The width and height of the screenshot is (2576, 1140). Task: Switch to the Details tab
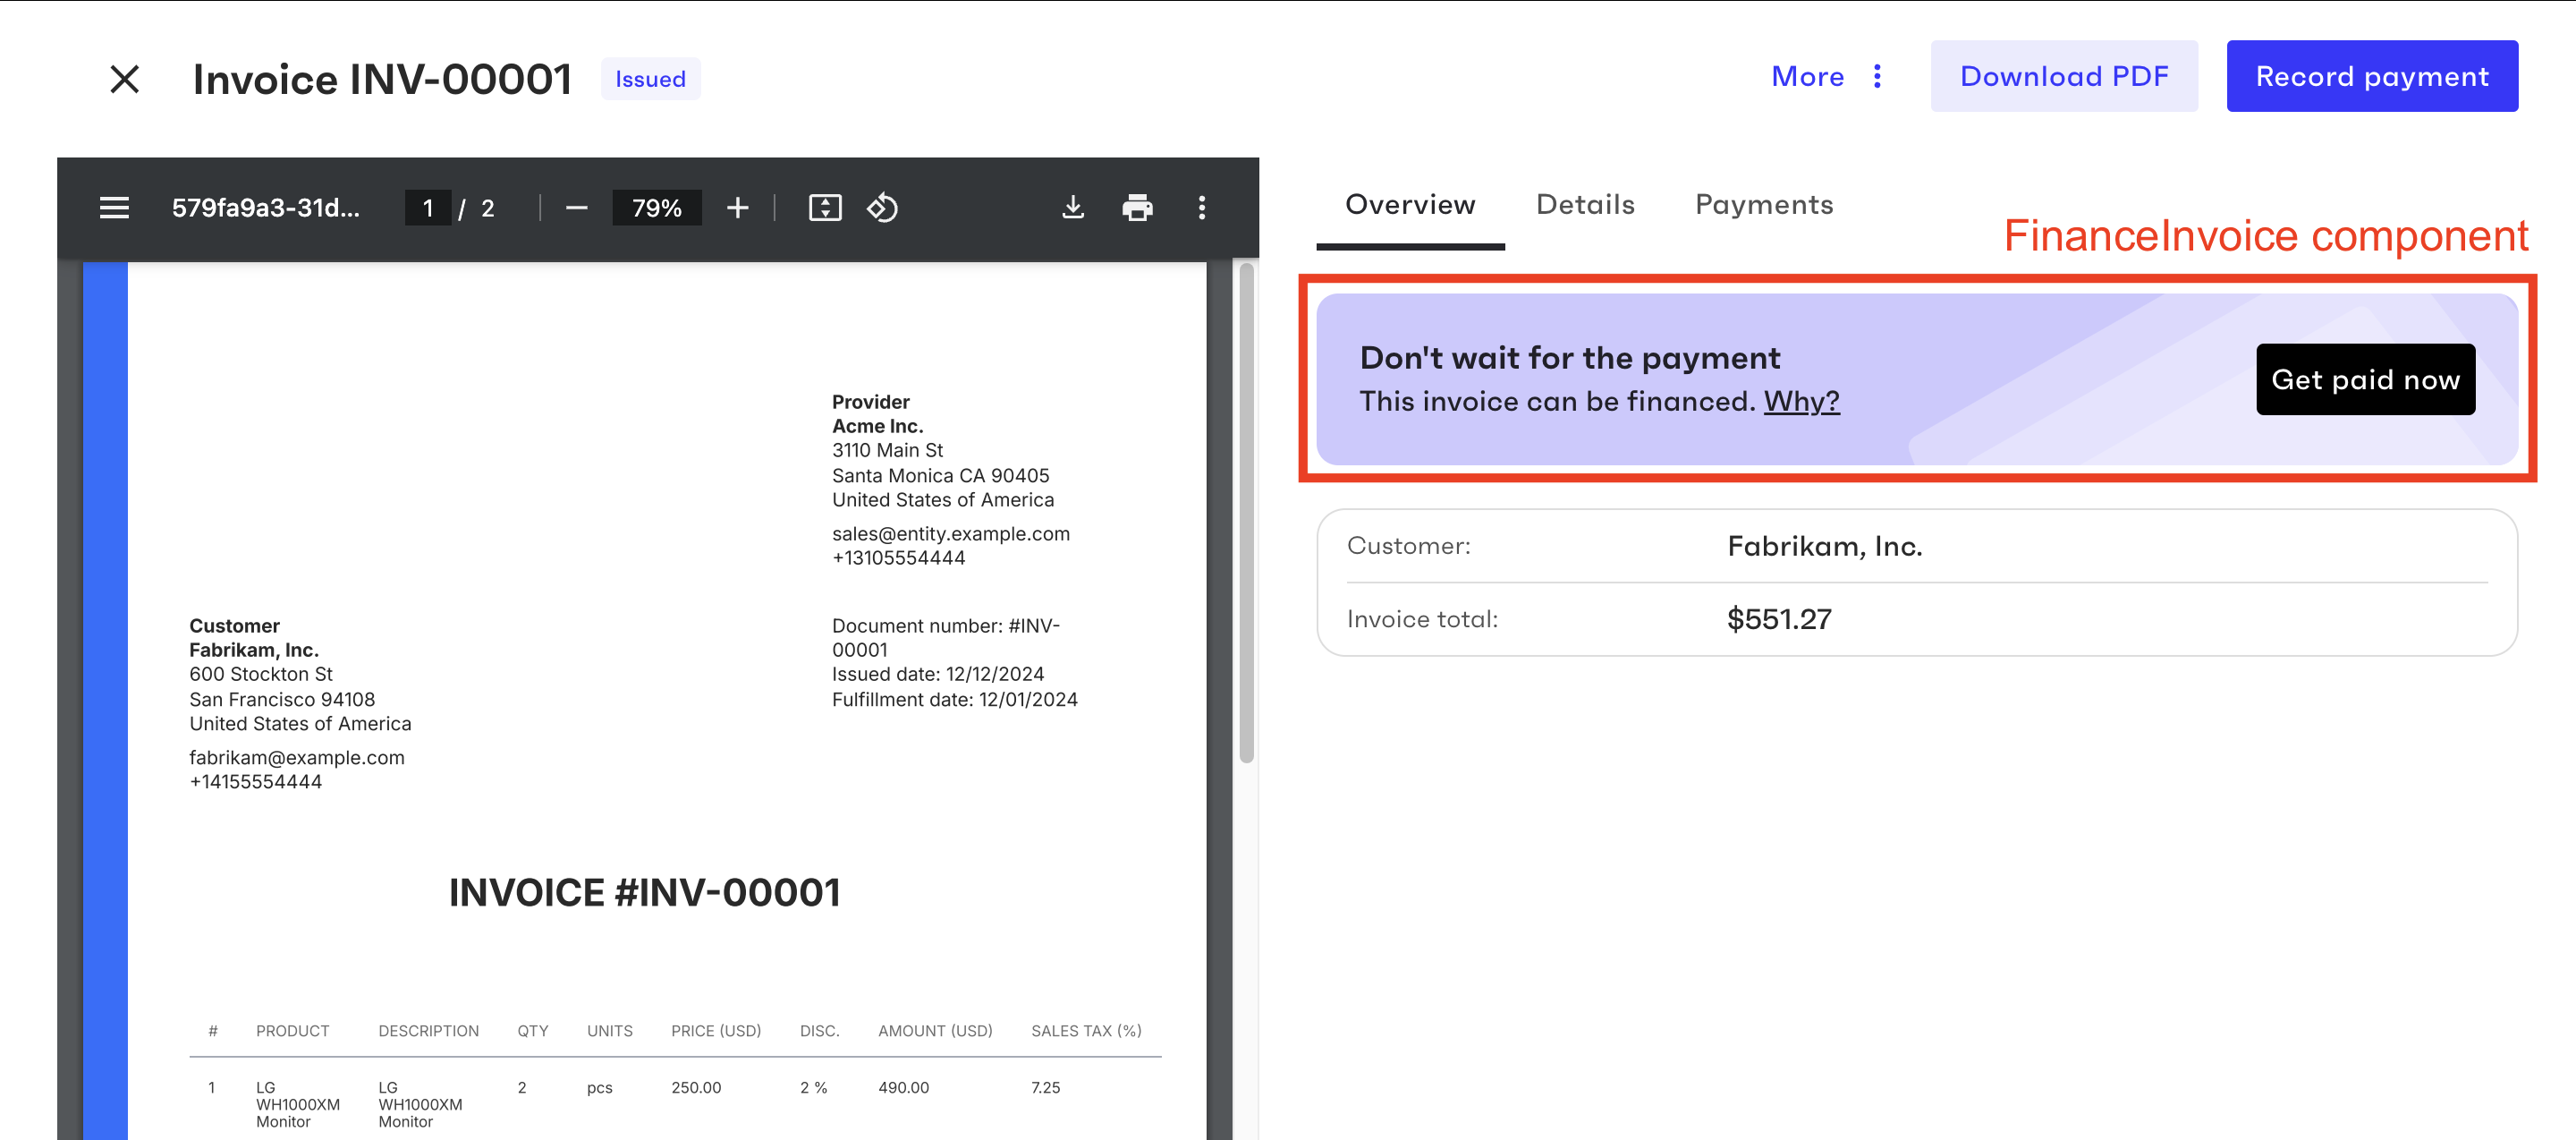(1584, 204)
